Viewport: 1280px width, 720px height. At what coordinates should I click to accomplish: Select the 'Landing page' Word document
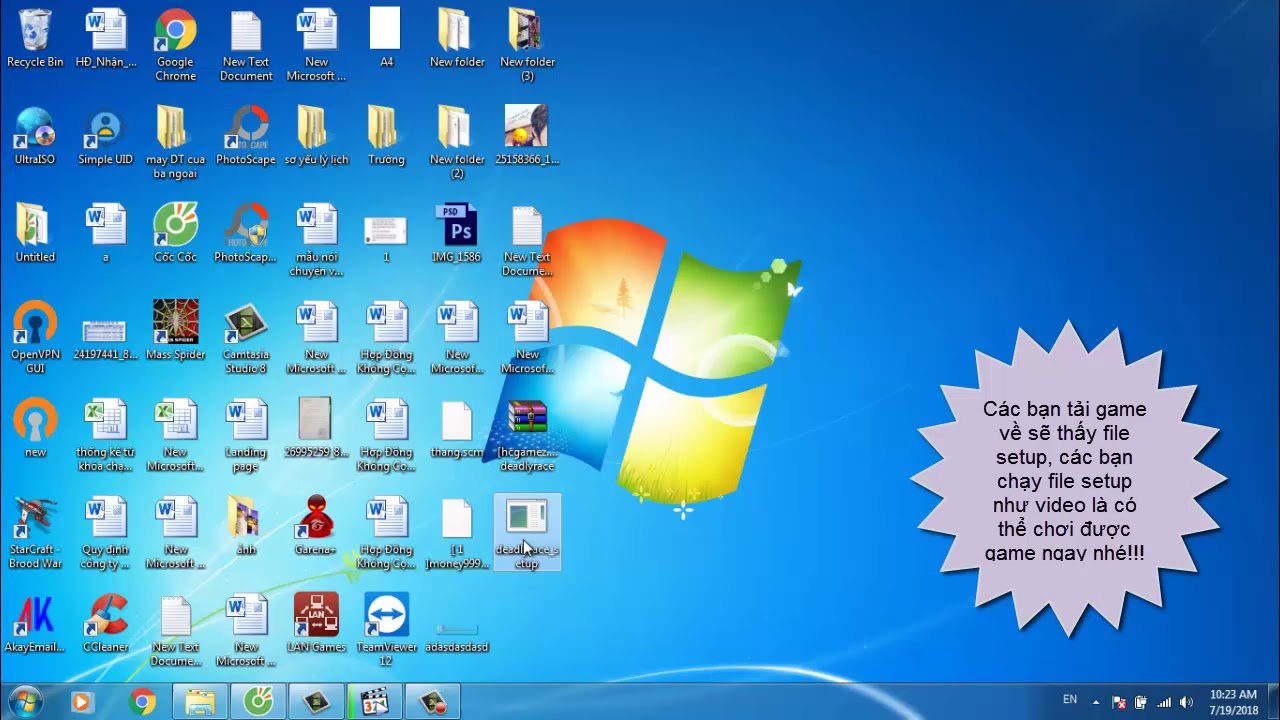pyautogui.click(x=246, y=435)
